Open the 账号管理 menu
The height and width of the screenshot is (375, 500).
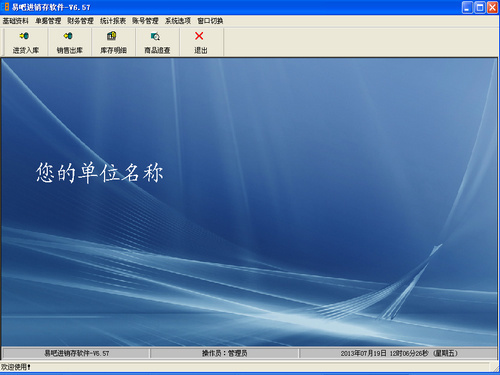(x=145, y=21)
